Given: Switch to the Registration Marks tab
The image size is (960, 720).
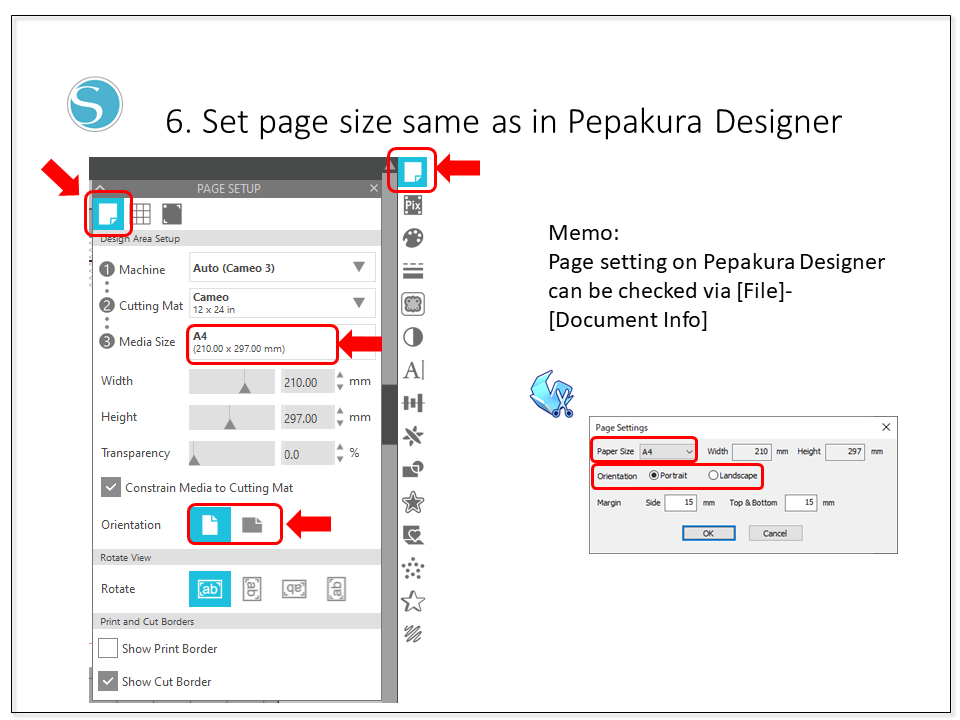Looking at the screenshot, I should (x=172, y=214).
